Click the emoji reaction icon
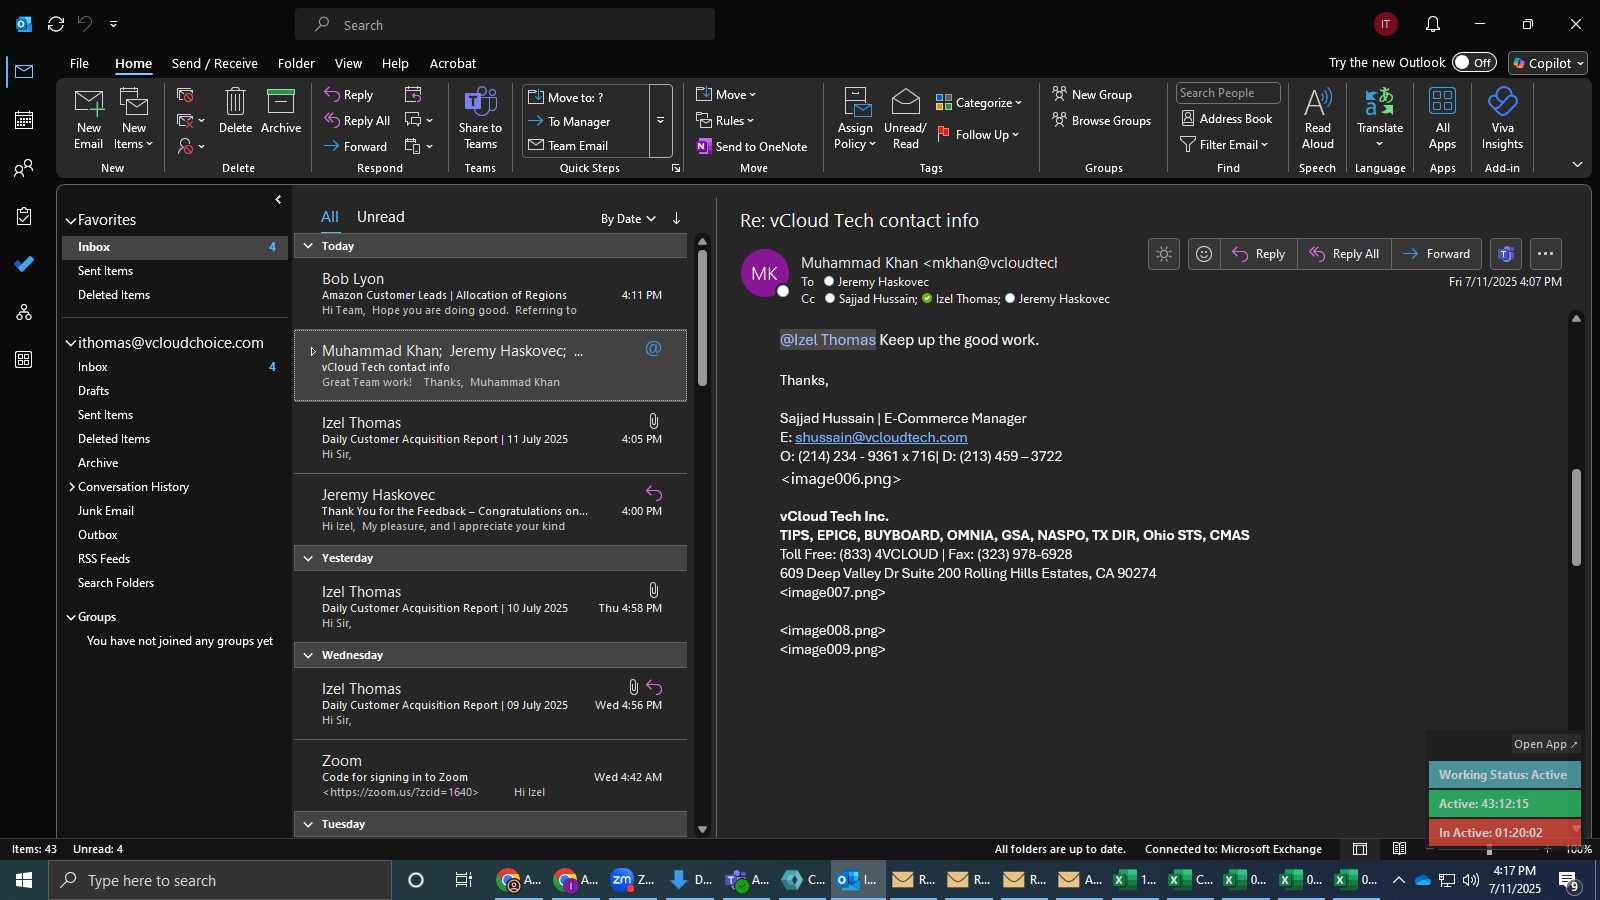1600x900 pixels. tap(1204, 254)
